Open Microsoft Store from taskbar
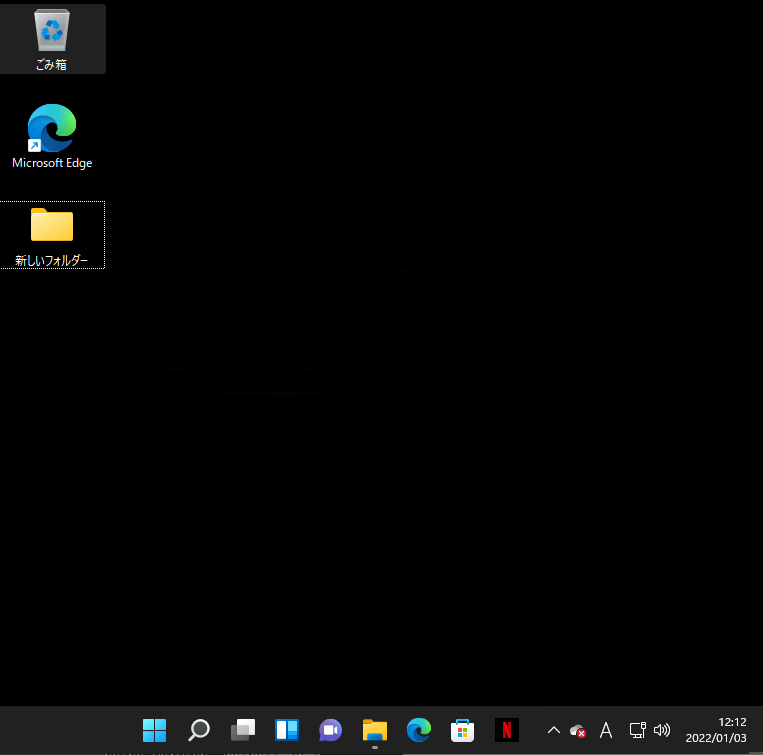This screenshot has height=755, width=763. (x=462, y=730)
